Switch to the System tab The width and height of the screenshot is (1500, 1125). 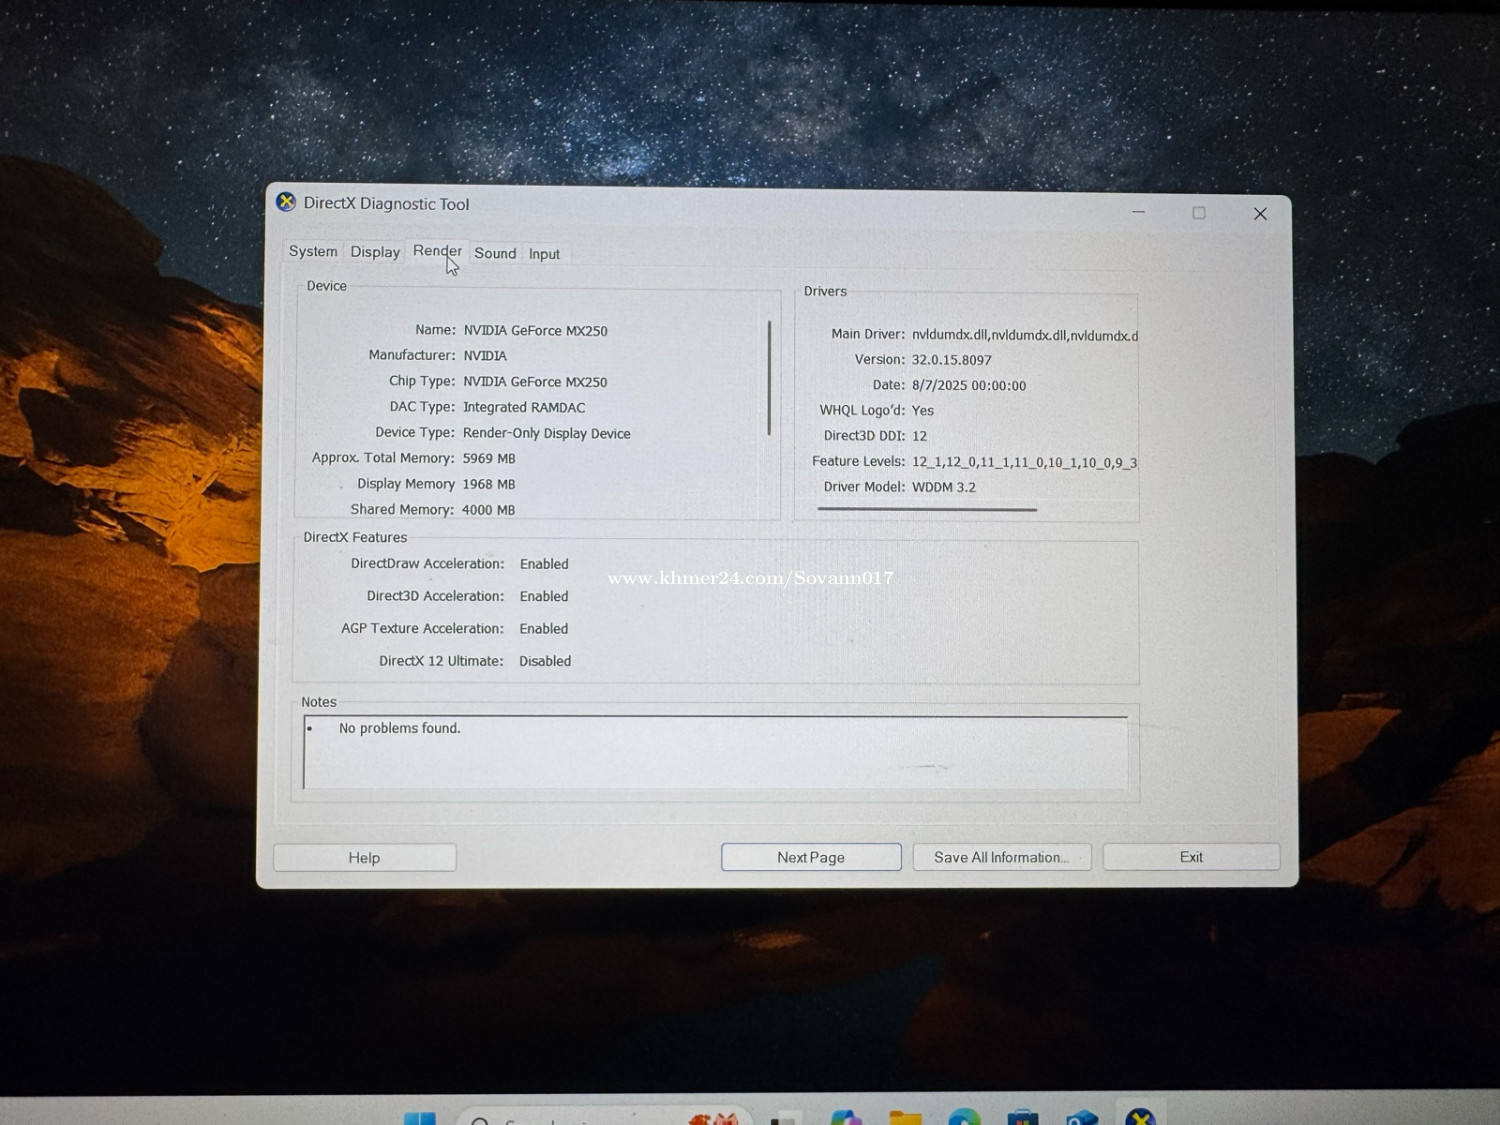[313, 252]
